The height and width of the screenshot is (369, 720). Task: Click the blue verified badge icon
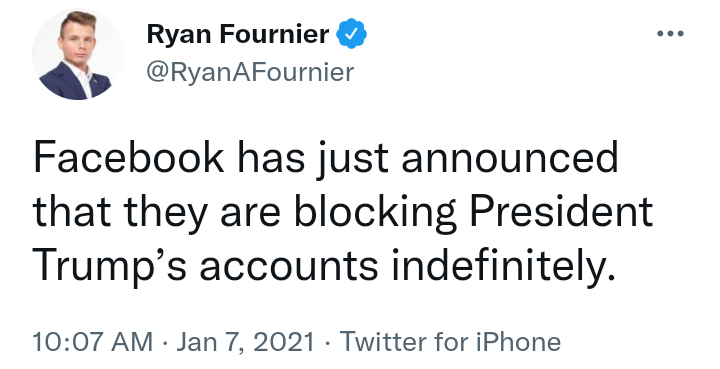352,34
